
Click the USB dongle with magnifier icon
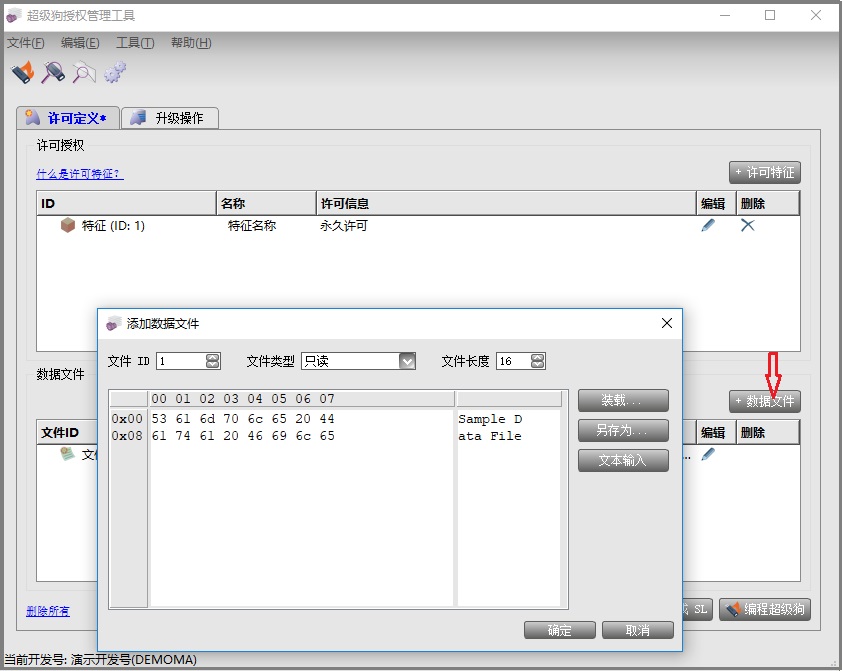[x=53, y=72]
